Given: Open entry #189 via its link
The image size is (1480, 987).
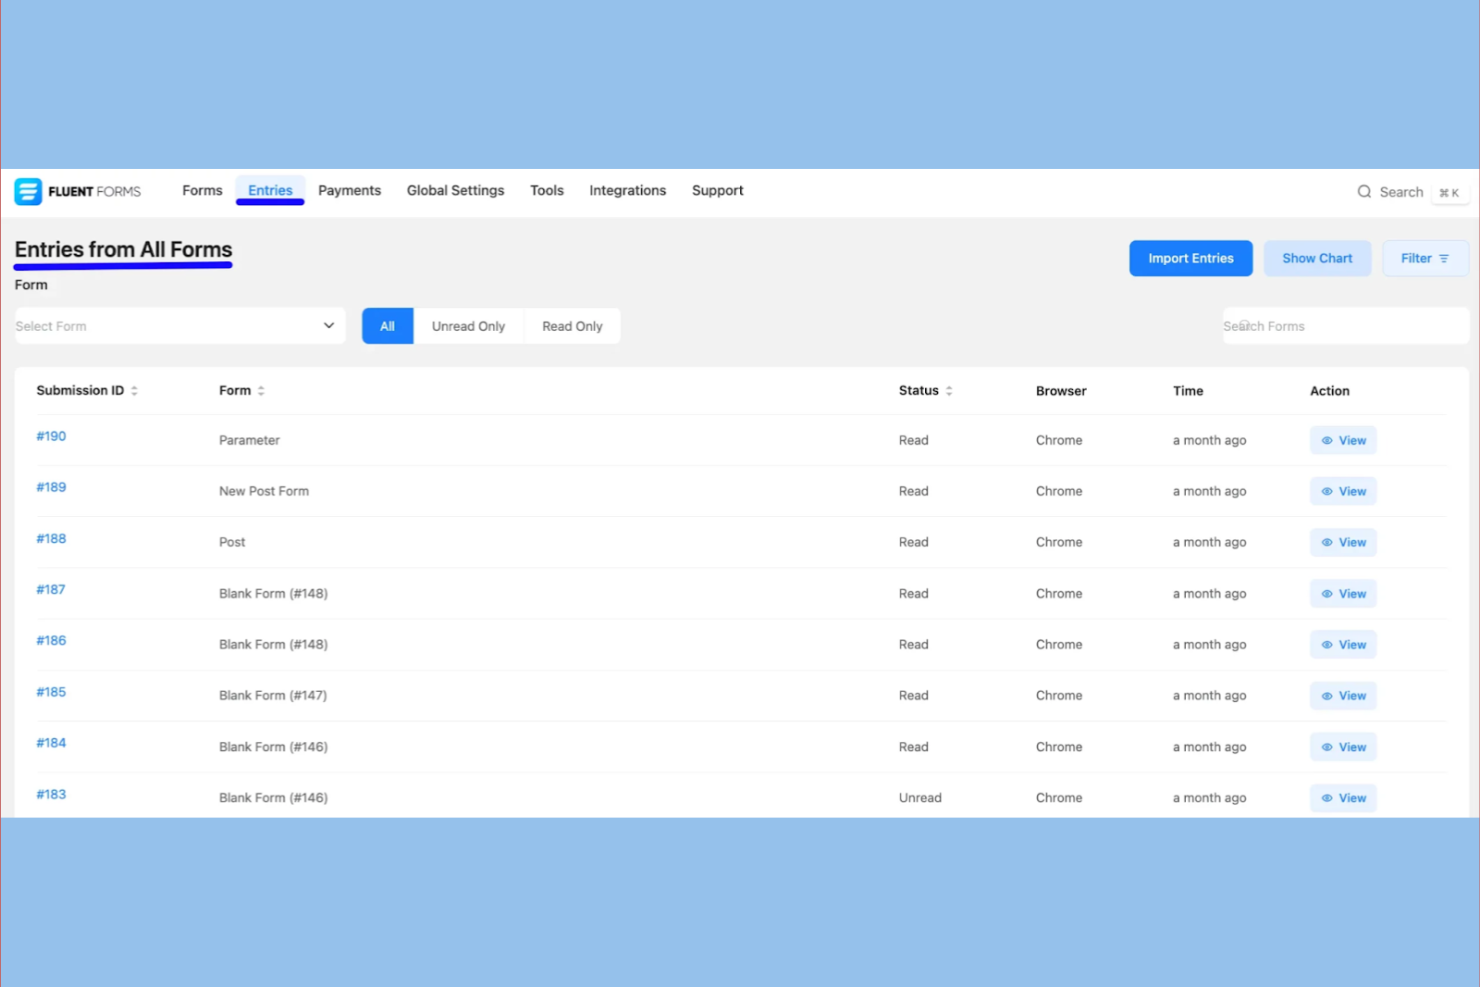Looking at the screenshot, I should pyautogui.click(x=51, y=487).
